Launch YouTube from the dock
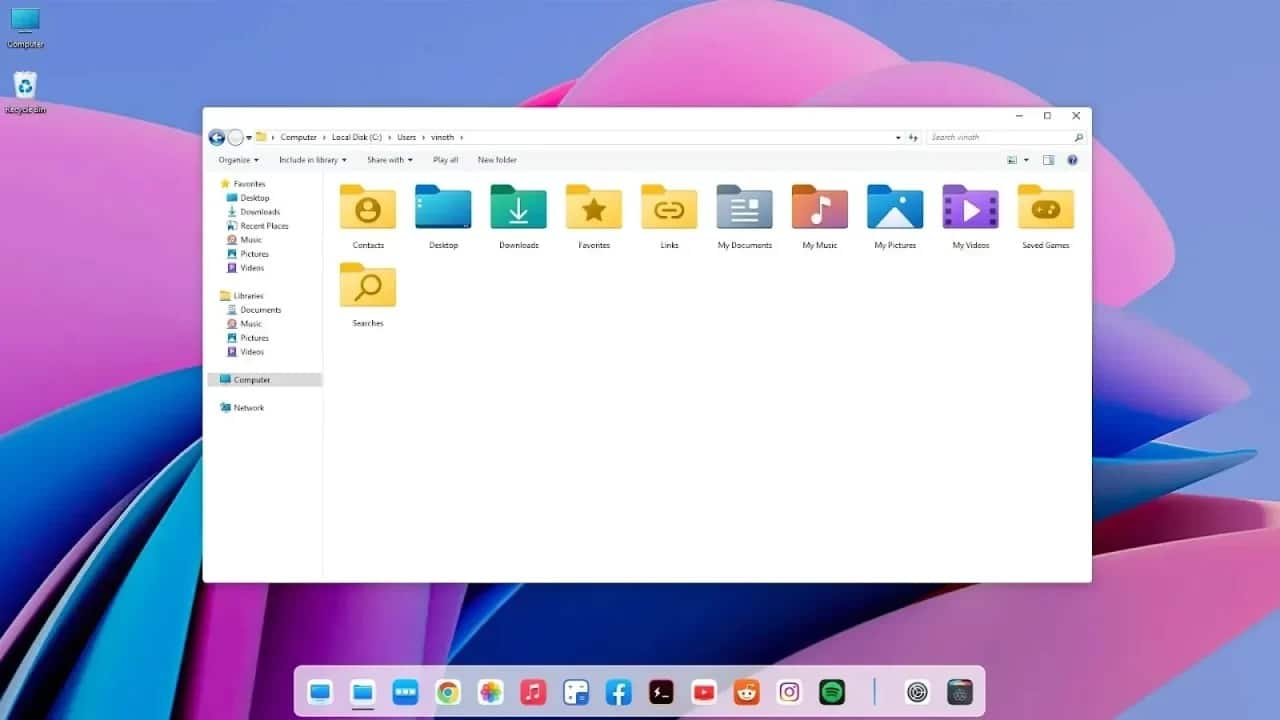Viewport: 1280px width, 720px height. click(704, 692)
